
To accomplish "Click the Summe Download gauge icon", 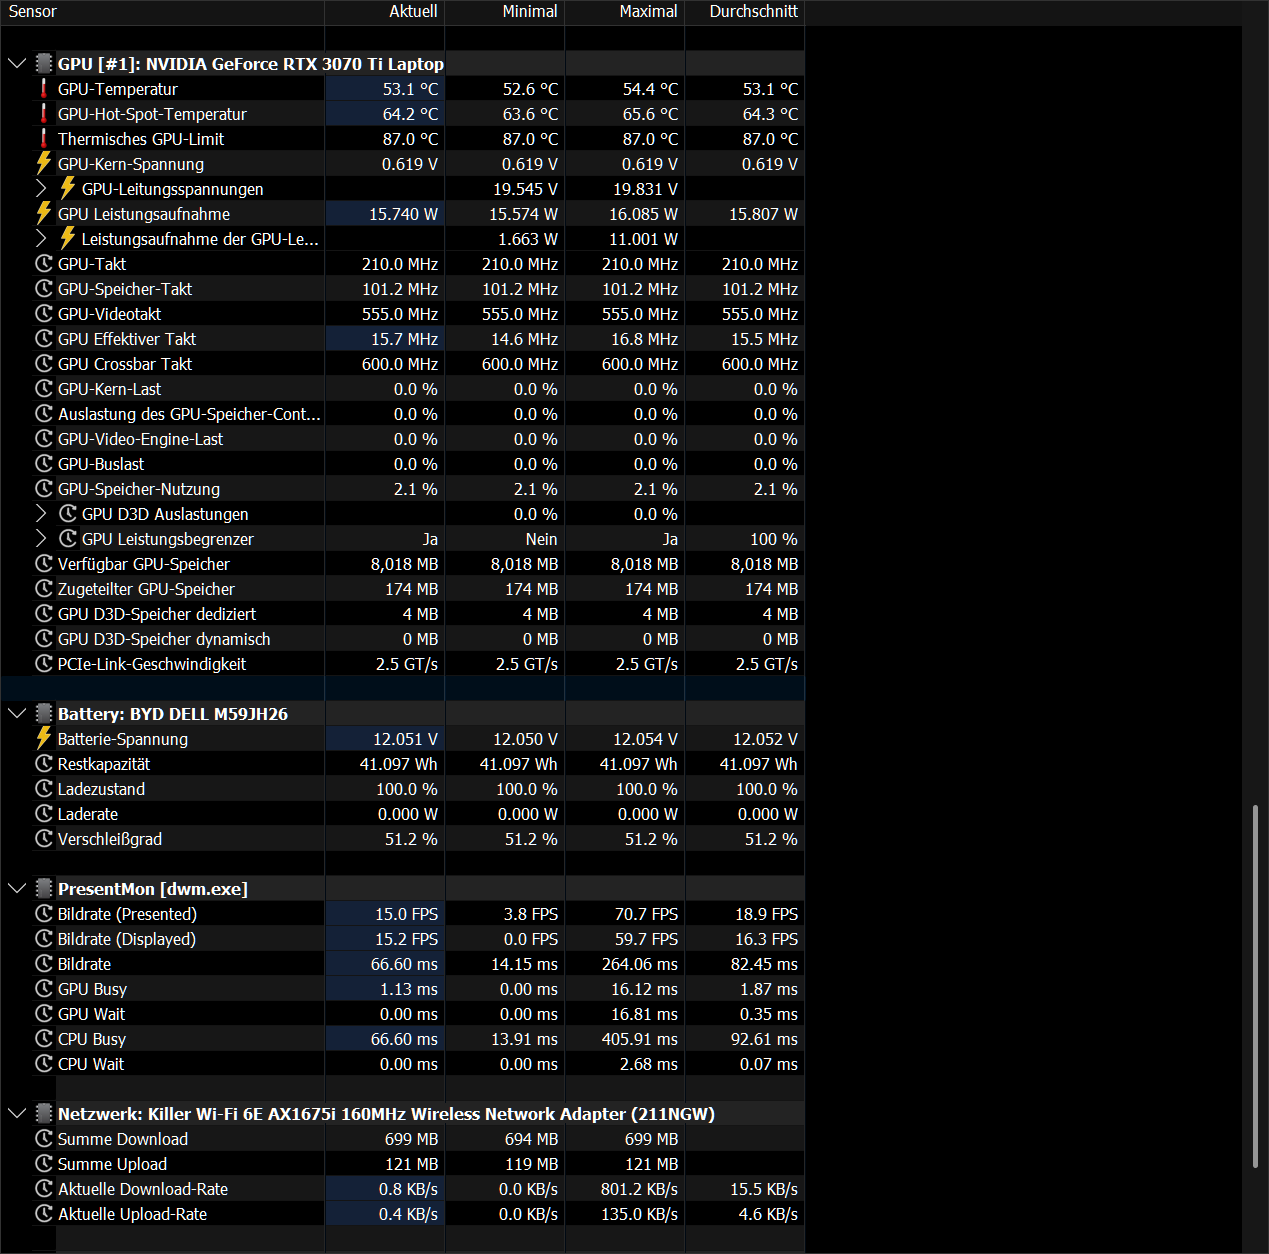I will 44,1139.
